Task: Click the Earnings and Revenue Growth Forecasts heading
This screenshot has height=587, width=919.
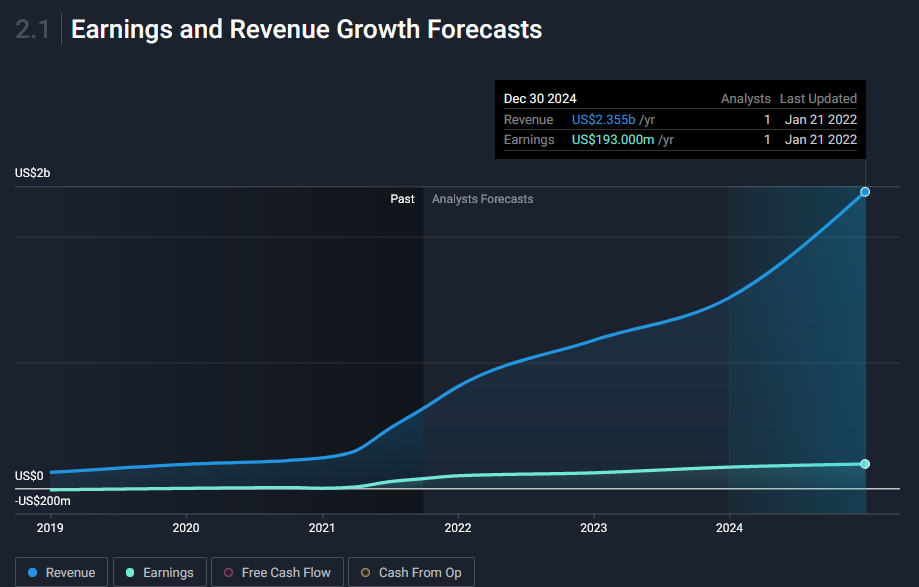Action: 306,30
